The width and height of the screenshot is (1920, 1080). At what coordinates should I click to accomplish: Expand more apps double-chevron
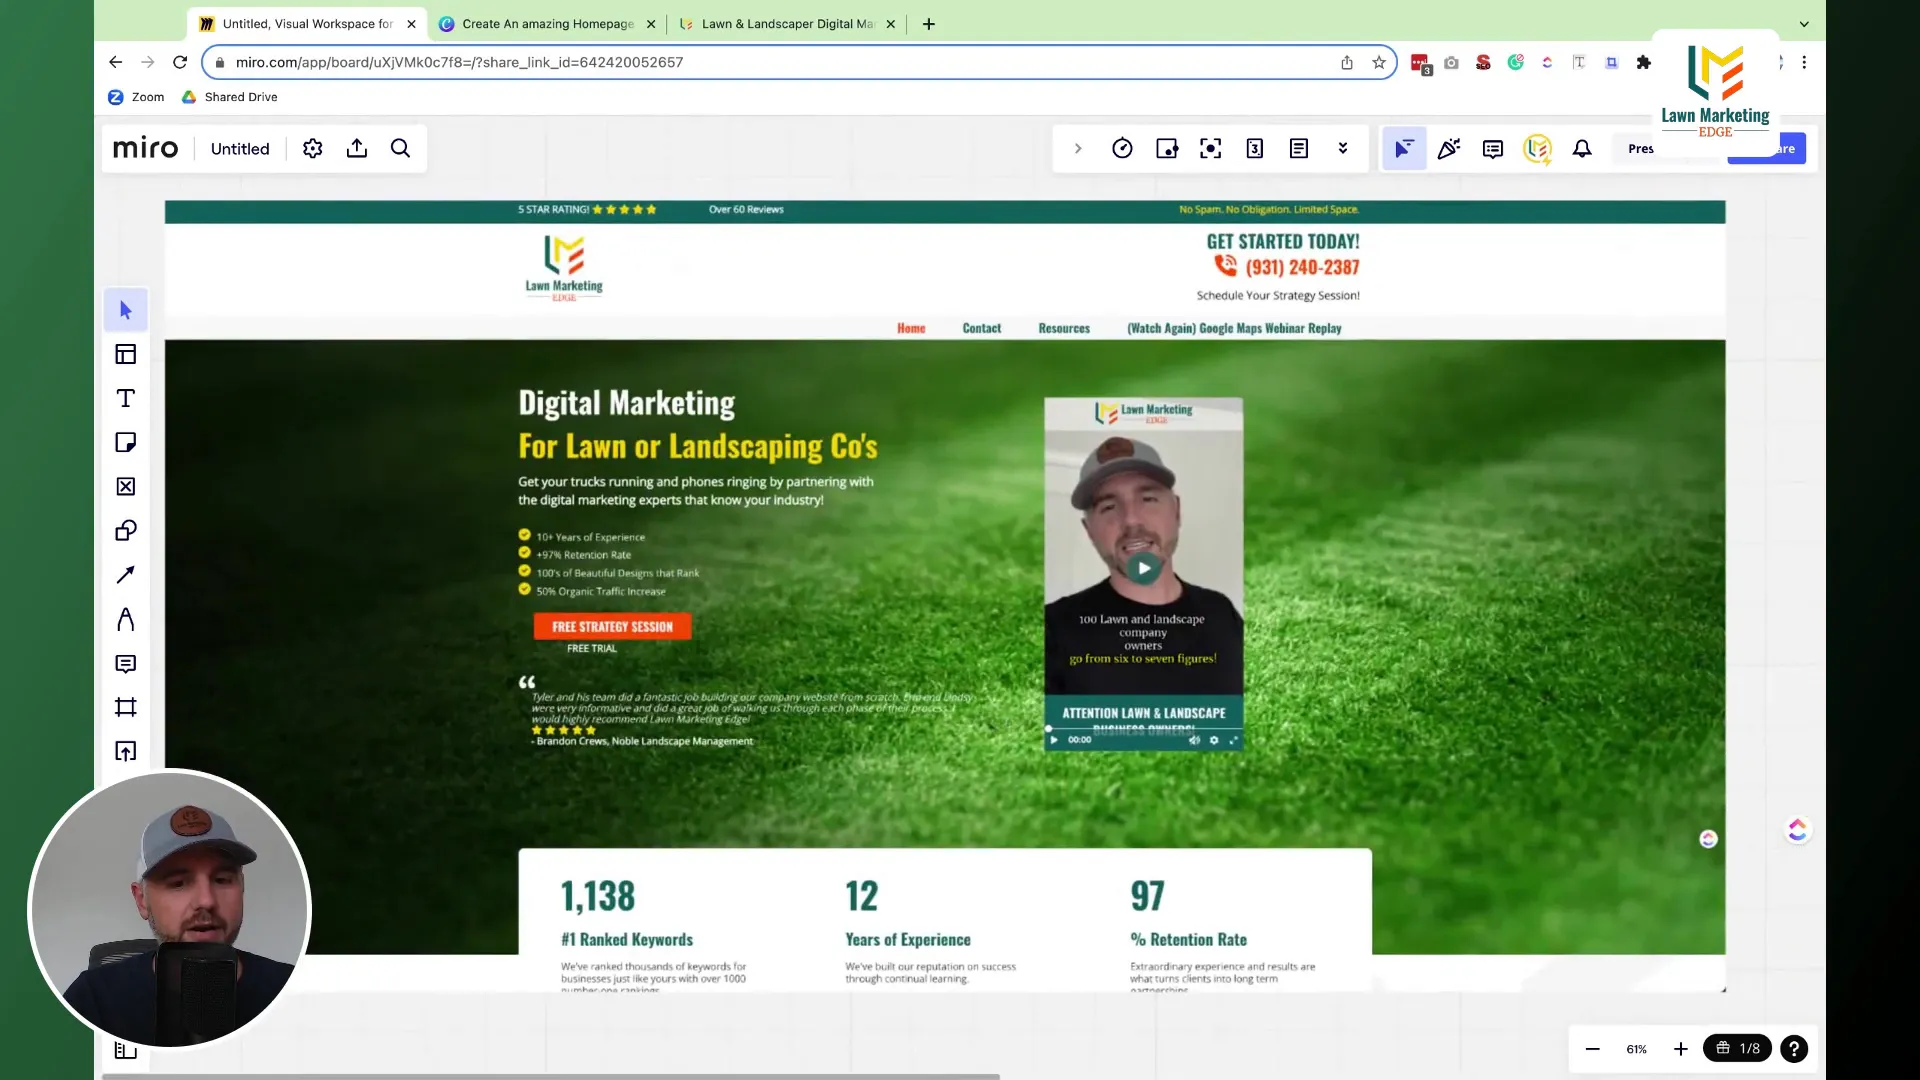[x=1342, y=148]
